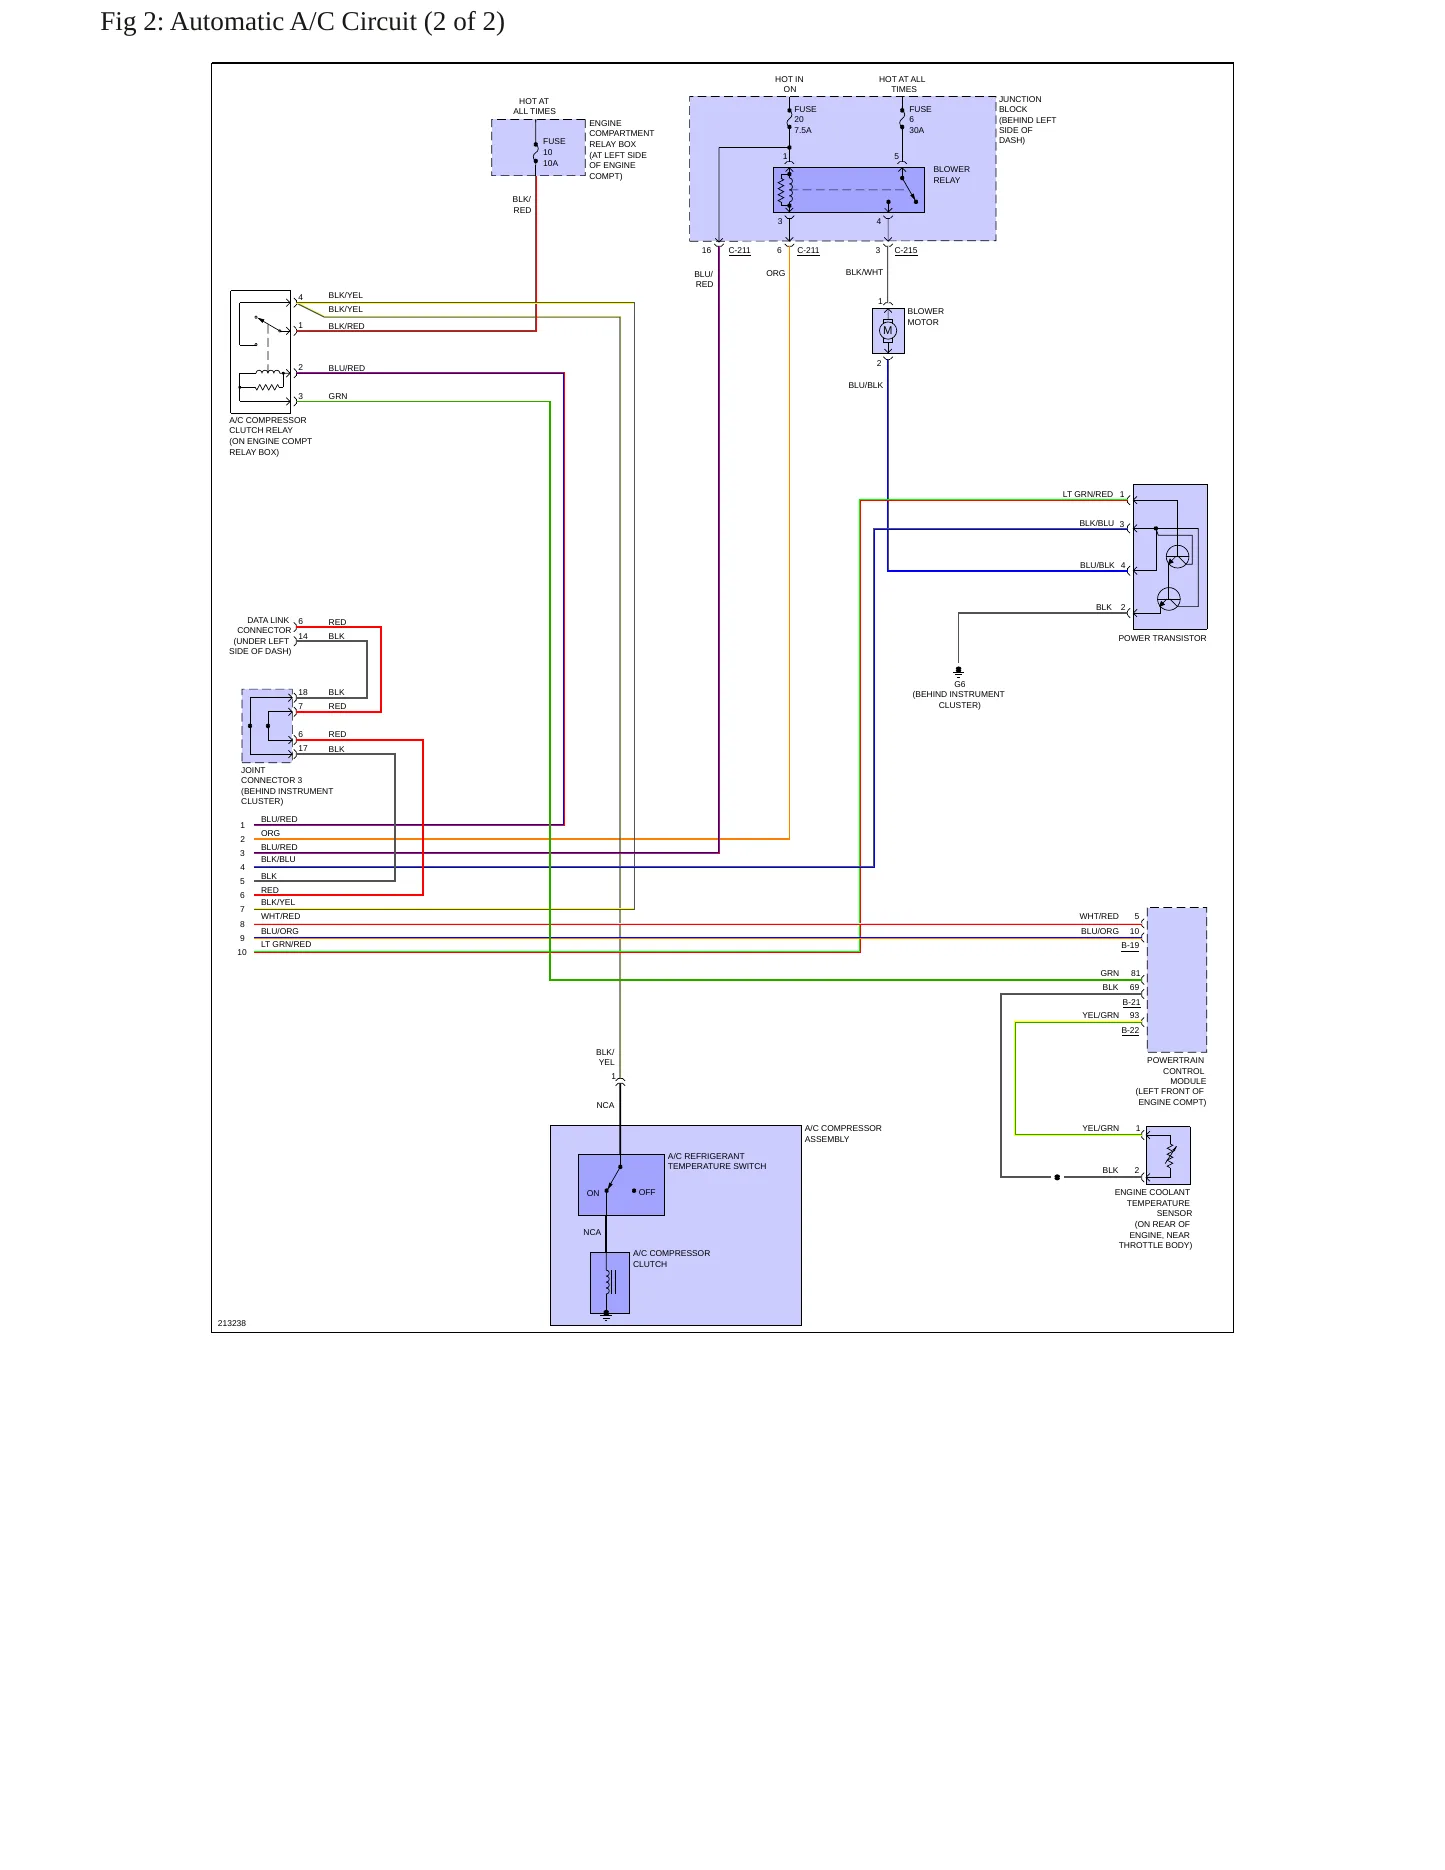Select the 'BLOWER RELAY' label
The height and width of the screenshot is (1870, 1445).
952,175
